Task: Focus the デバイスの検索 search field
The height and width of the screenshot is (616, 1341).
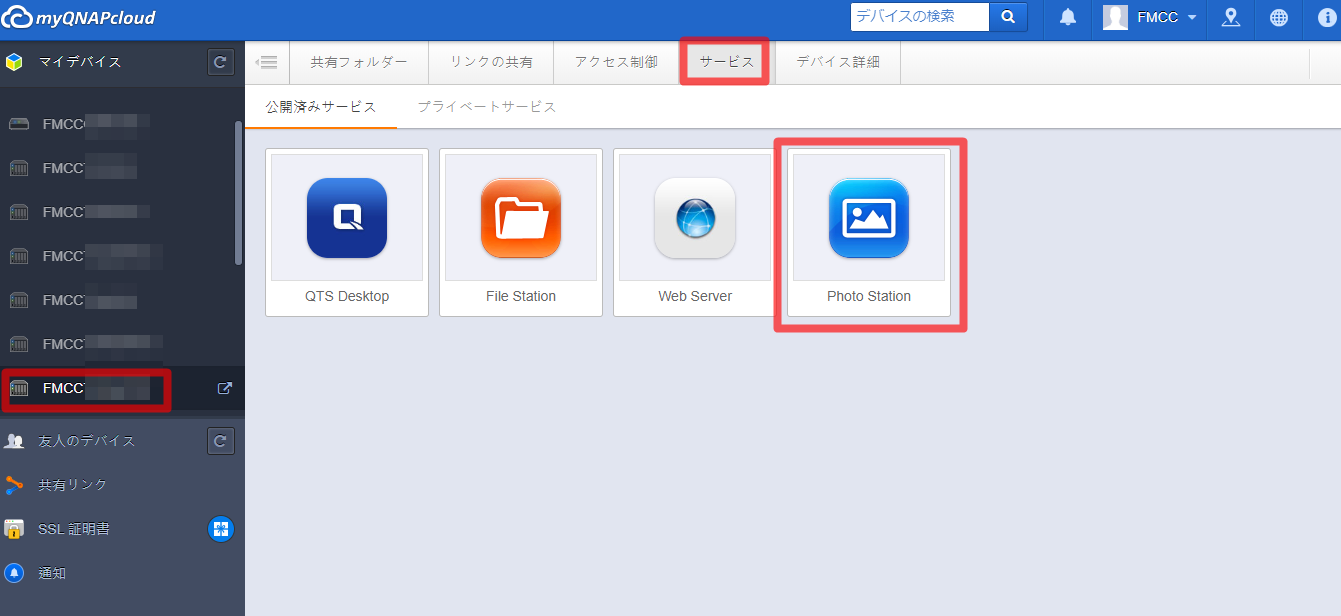Action: pos(920,17)
